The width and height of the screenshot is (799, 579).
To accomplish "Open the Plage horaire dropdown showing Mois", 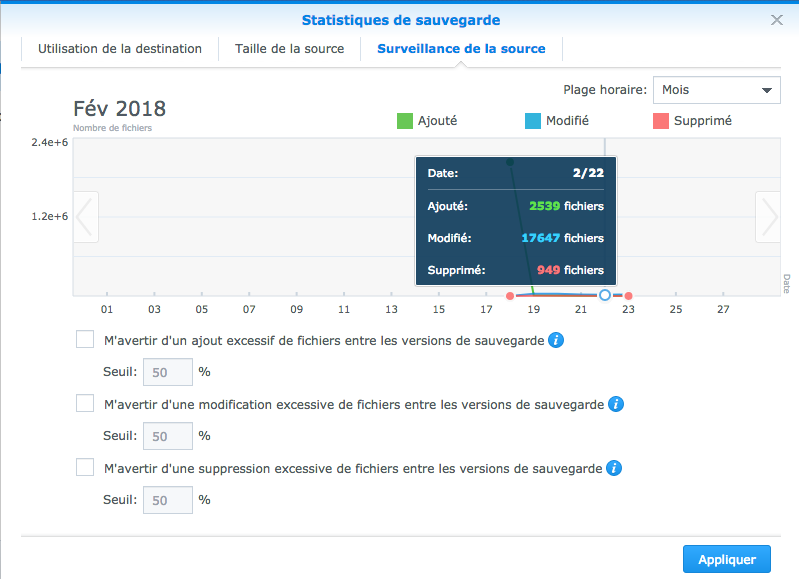I will click(716, 90).
